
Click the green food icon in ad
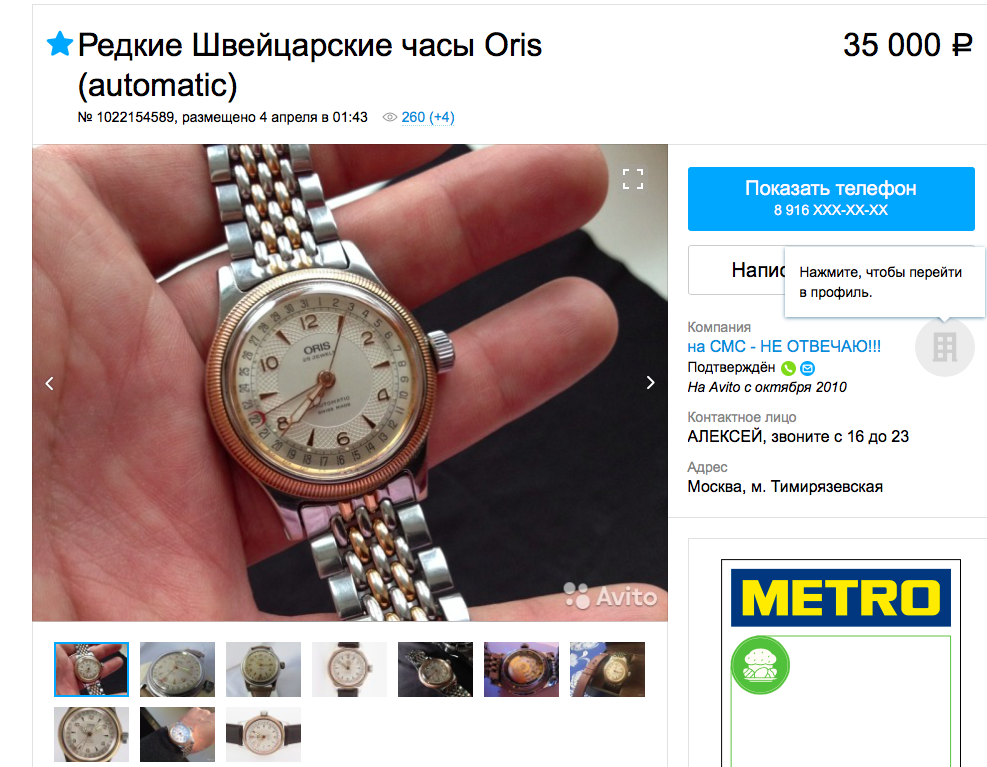pos(760,665)
